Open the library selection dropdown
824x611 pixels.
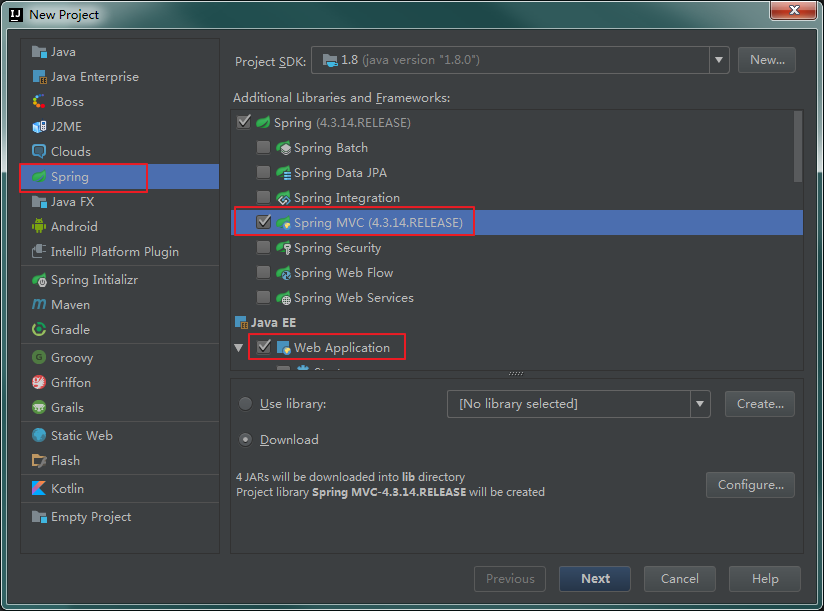coord(700,404)
